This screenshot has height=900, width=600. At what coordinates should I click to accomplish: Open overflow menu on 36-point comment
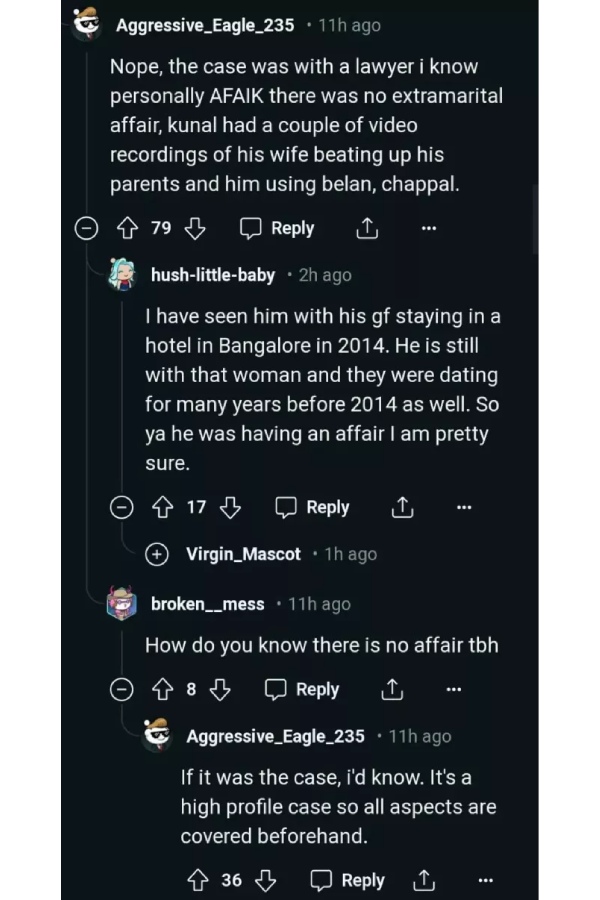[485, 880]
